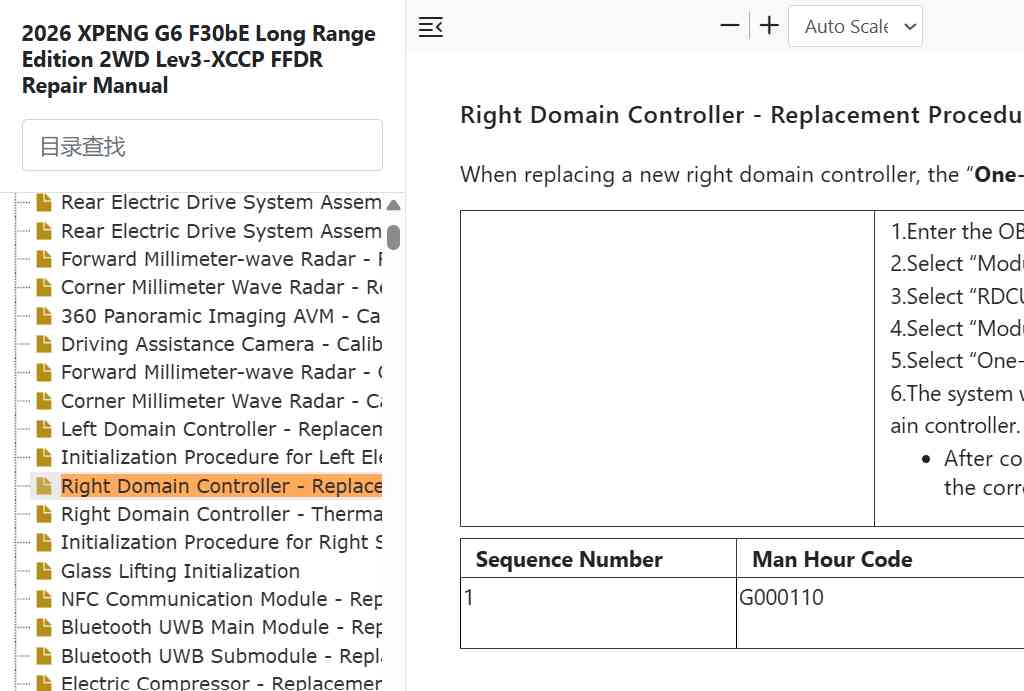Open 360 Panoramic Imaging AVM entry

221,315
